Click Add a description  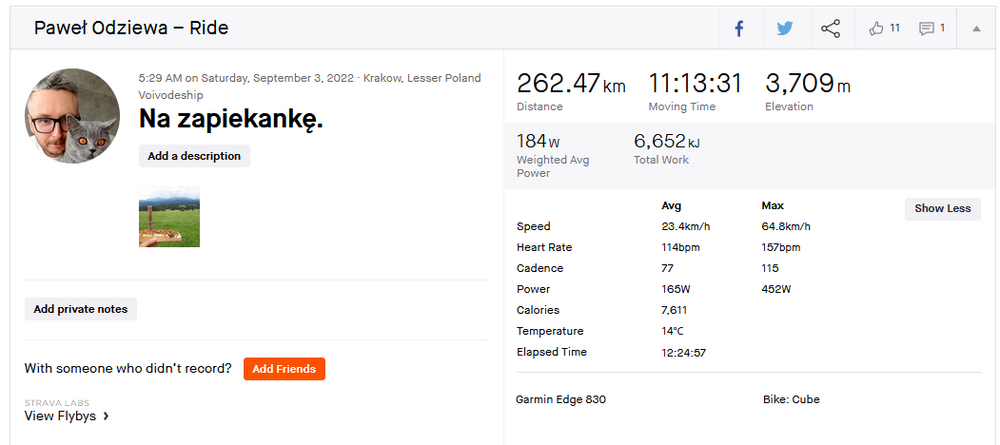tap(194, 156)
